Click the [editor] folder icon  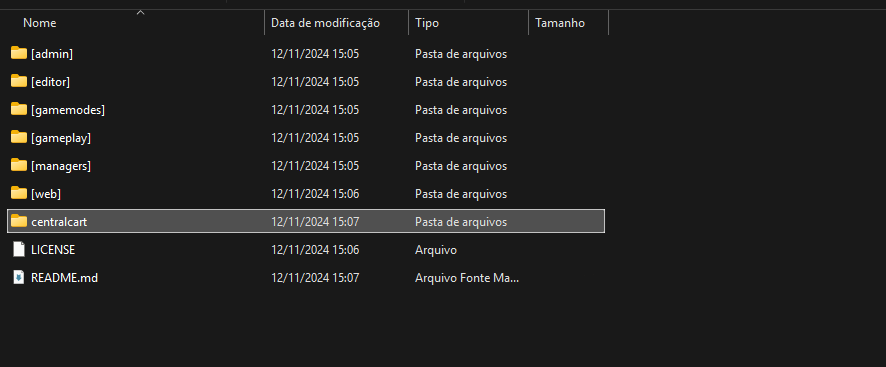(19, 81)
